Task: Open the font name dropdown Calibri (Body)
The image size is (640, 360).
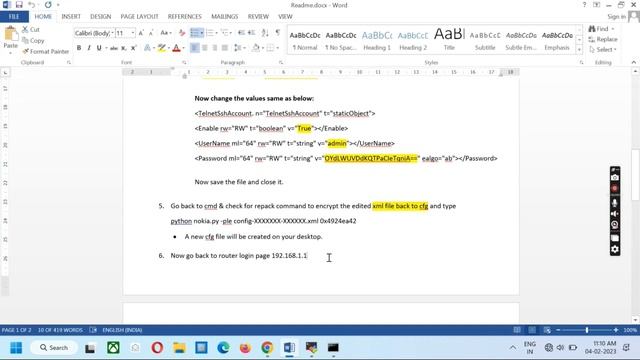Action: (x=112, y=33)
